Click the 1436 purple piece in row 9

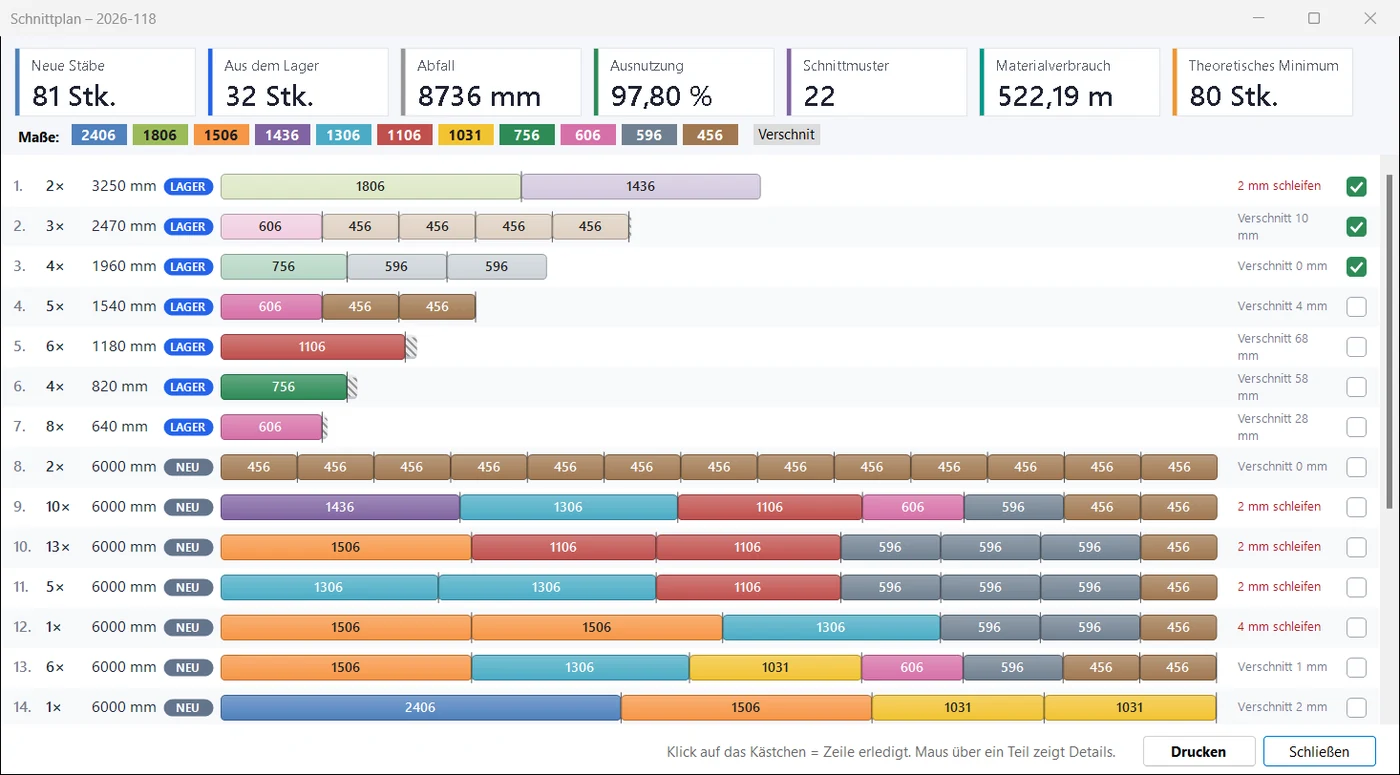click(340, 507)
